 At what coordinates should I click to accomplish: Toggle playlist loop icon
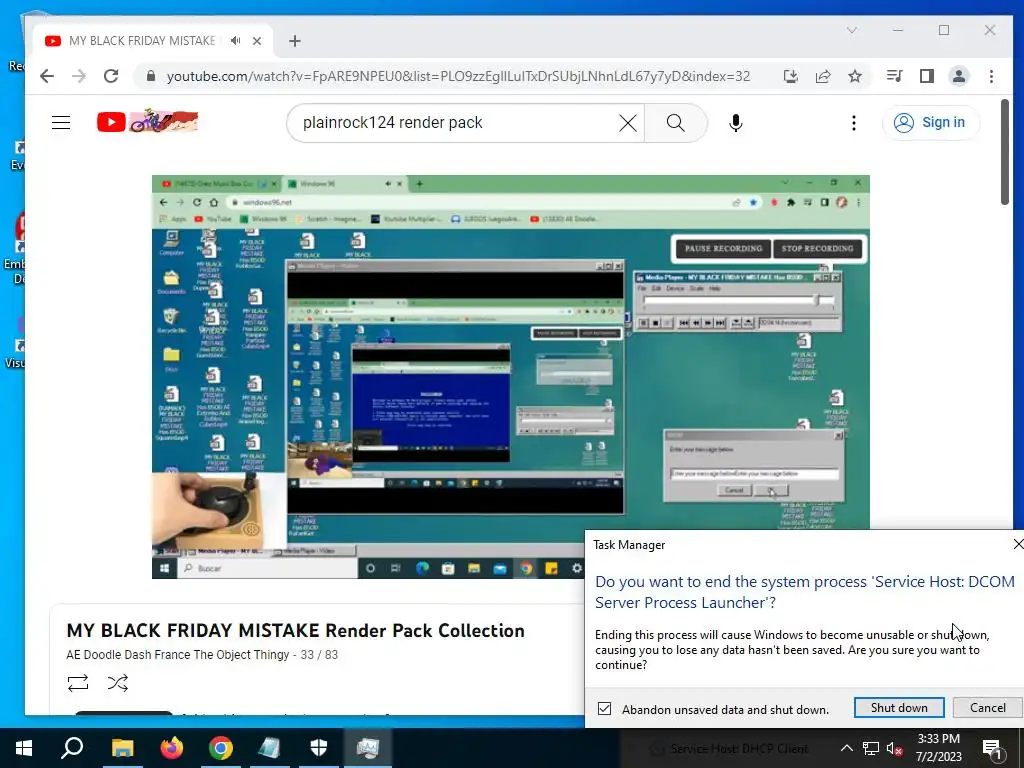[x=78, y=683]
